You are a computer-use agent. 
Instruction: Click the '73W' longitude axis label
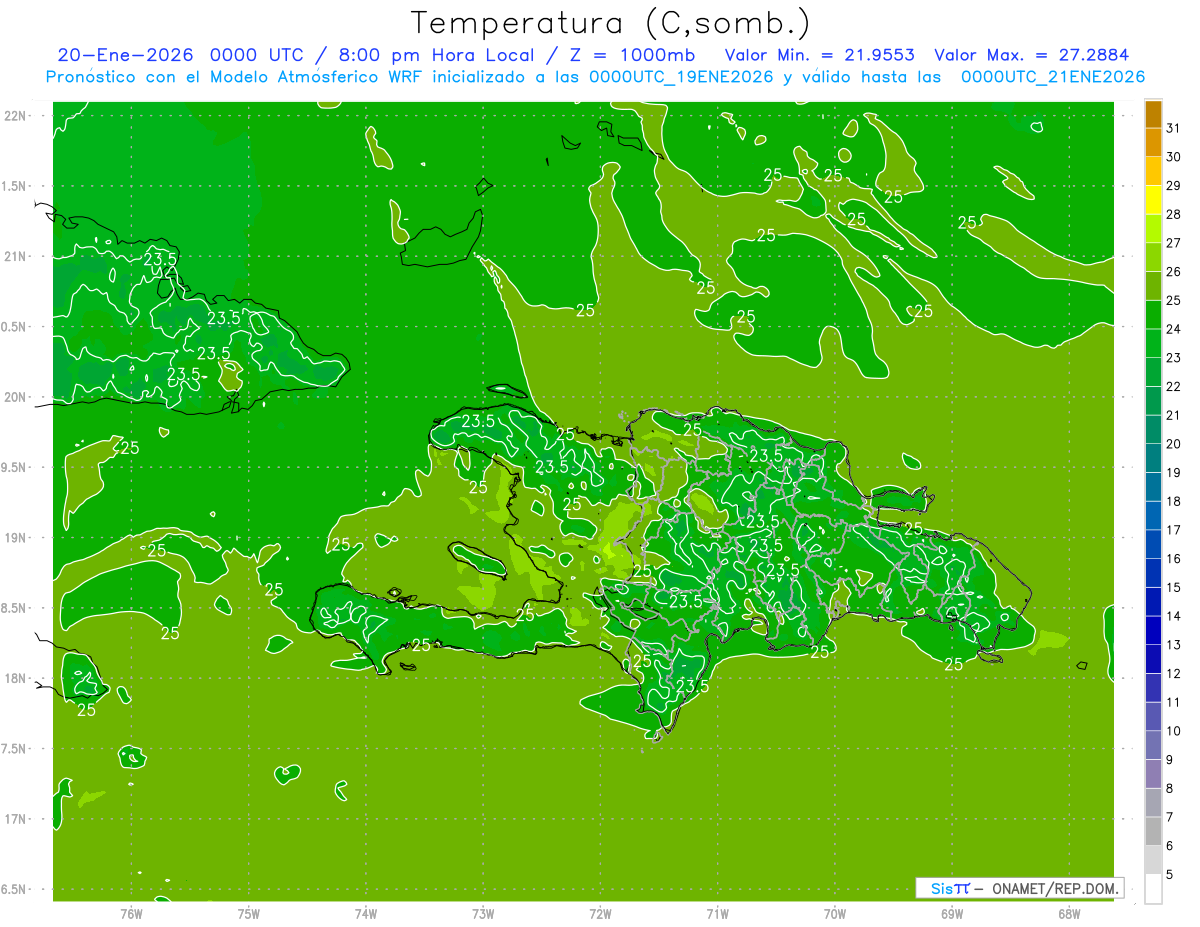click(483, 914)
